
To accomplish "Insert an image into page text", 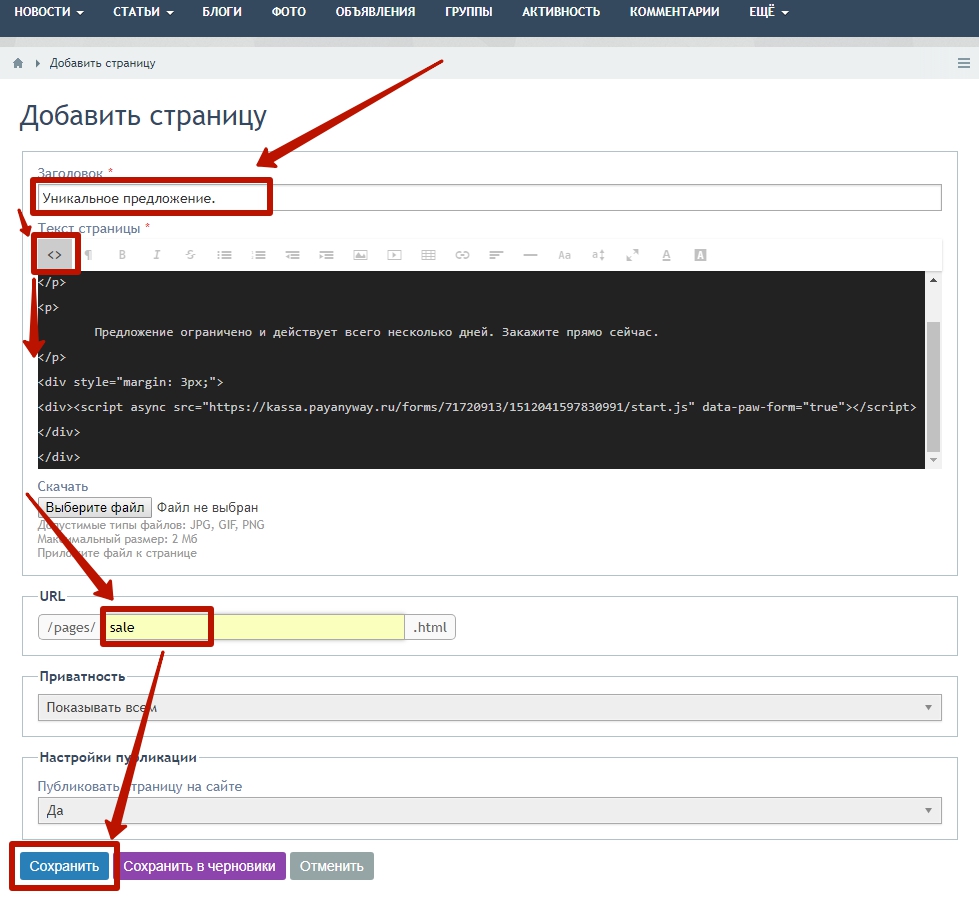I will (x=360, y=255).
